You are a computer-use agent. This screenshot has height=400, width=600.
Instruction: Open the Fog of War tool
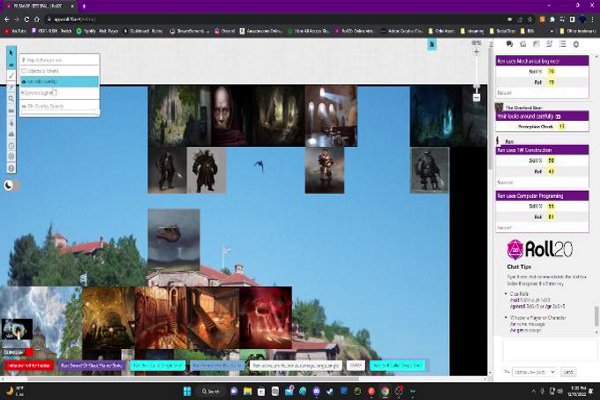11,134
